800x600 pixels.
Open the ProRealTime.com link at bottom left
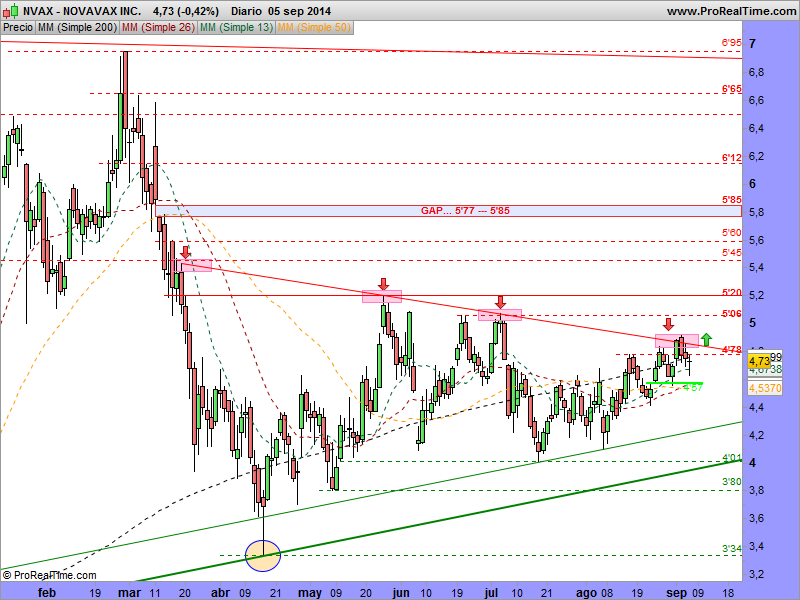click(55, 575)
